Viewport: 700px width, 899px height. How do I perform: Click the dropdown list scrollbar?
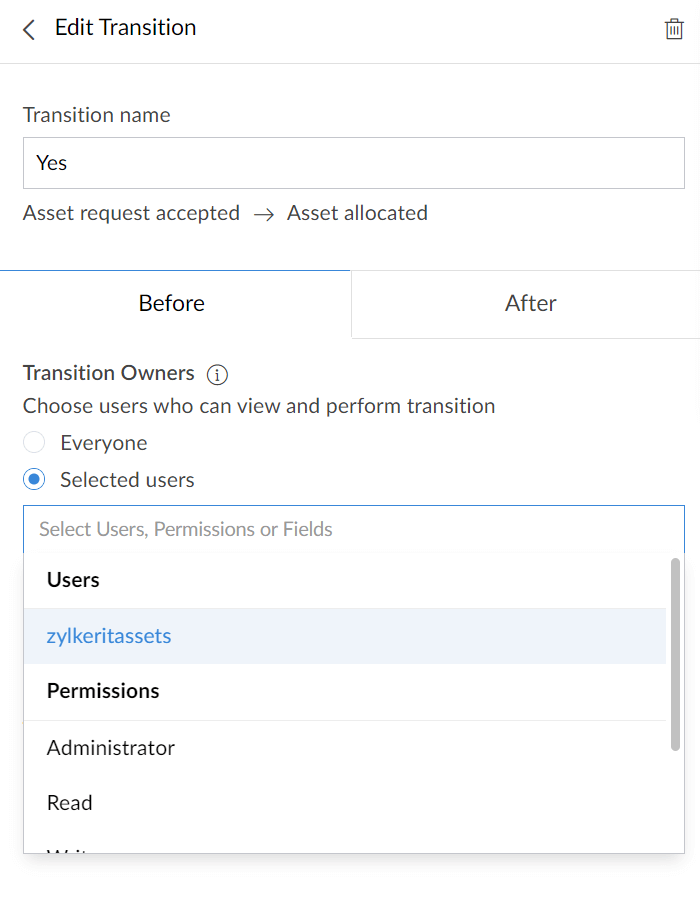(x=675, y=654)
